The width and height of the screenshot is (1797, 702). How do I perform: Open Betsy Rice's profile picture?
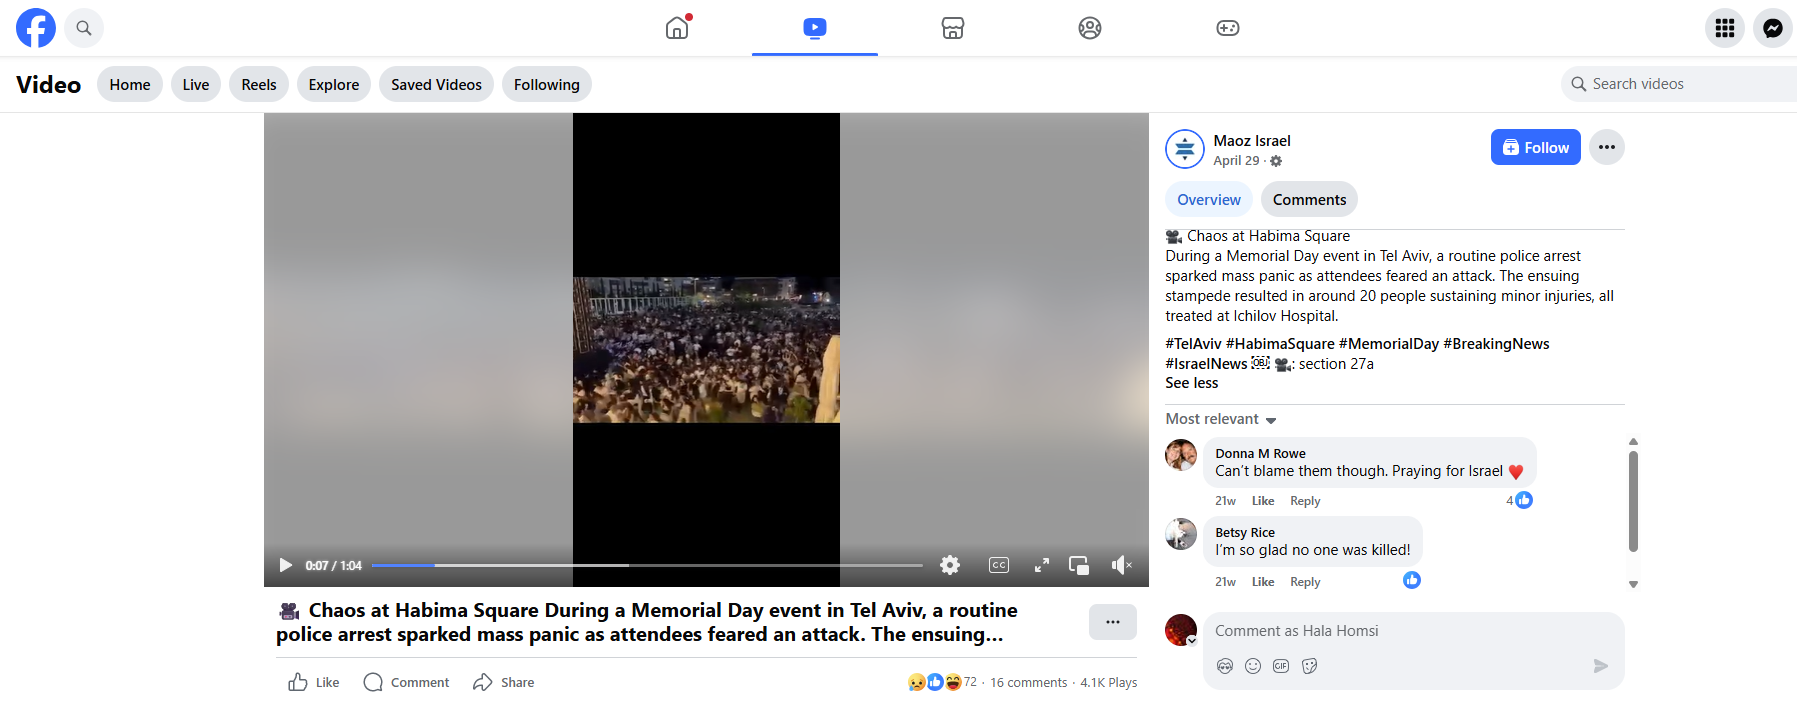click(x=1181, y=534)
